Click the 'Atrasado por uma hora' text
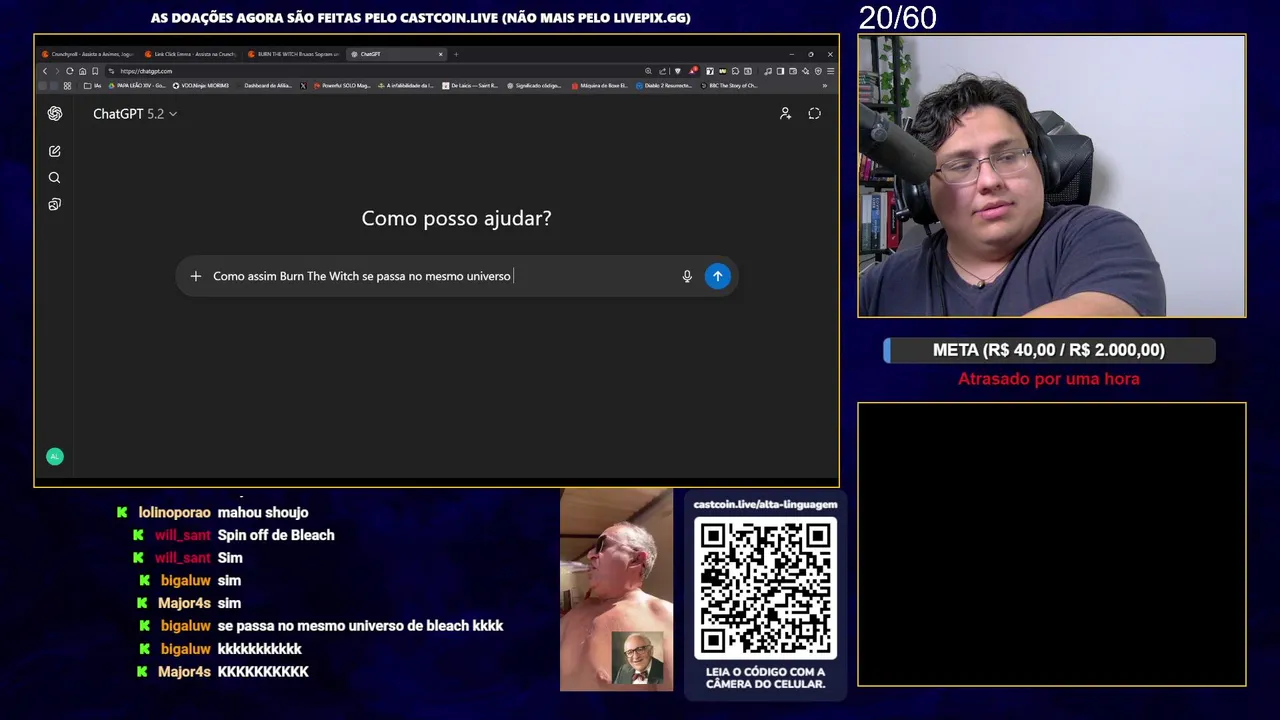This screenshot has height=720, width=1280. click(x=1049, y=379)
